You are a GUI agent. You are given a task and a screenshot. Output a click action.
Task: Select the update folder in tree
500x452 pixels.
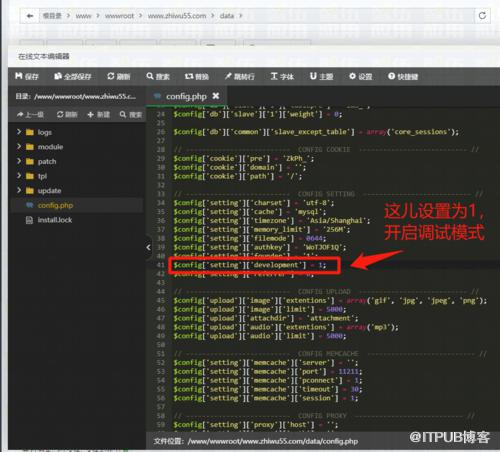[49, 191]
